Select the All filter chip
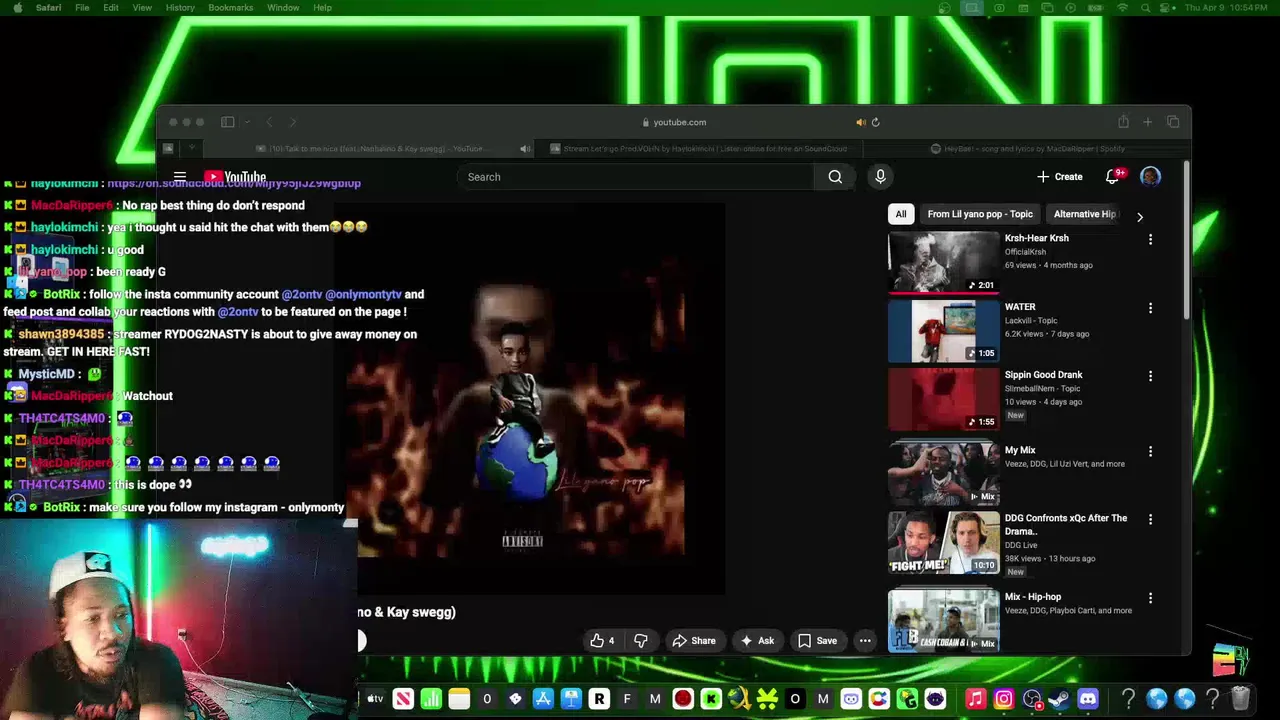Screen dimensions: 1280x720 (x=901, y=214)
